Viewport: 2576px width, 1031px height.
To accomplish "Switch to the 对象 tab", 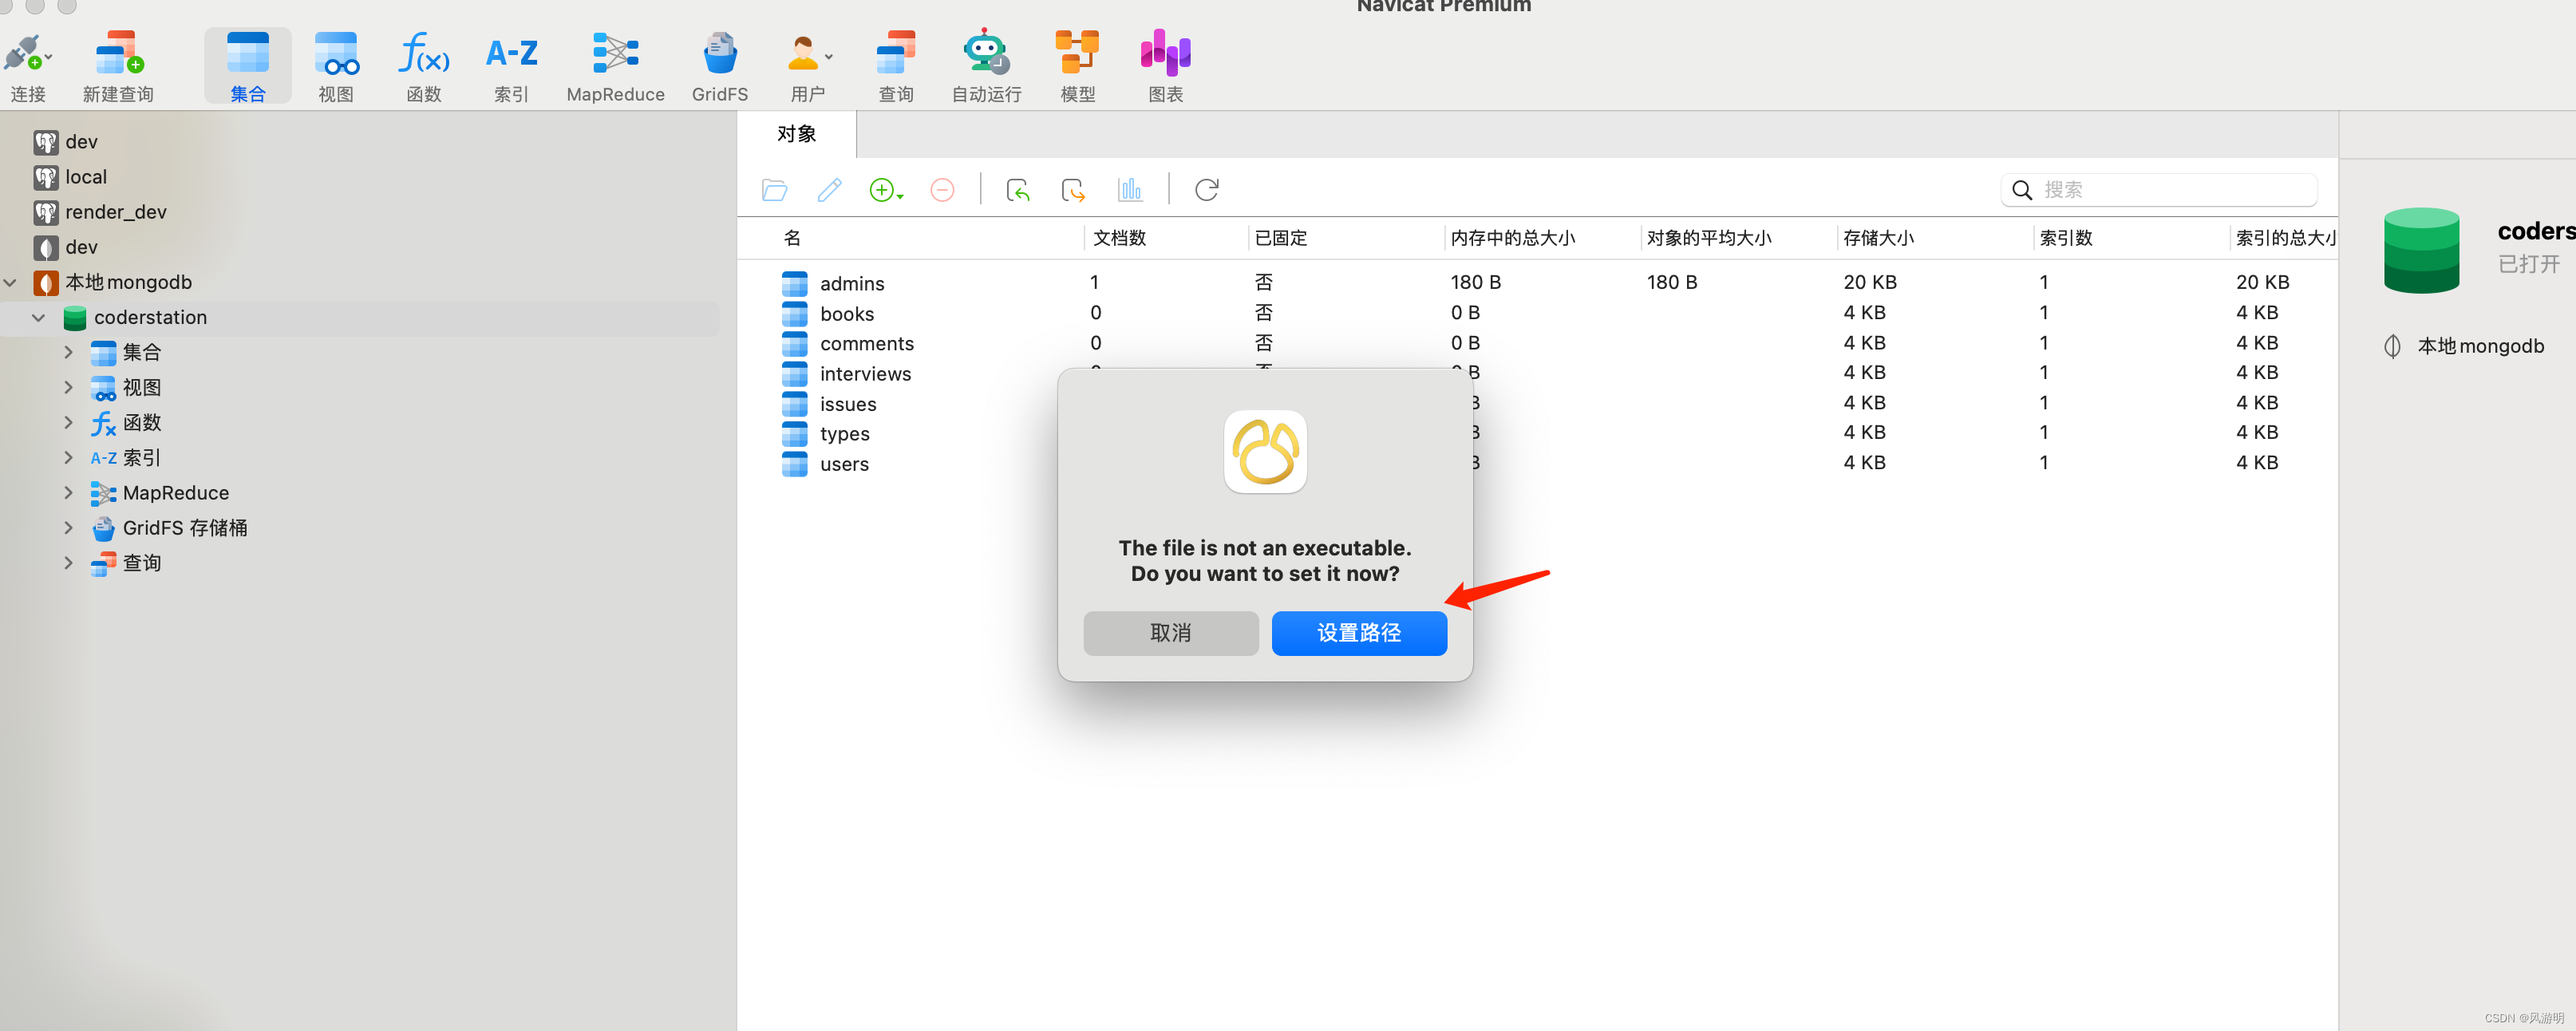I will 797,134.
